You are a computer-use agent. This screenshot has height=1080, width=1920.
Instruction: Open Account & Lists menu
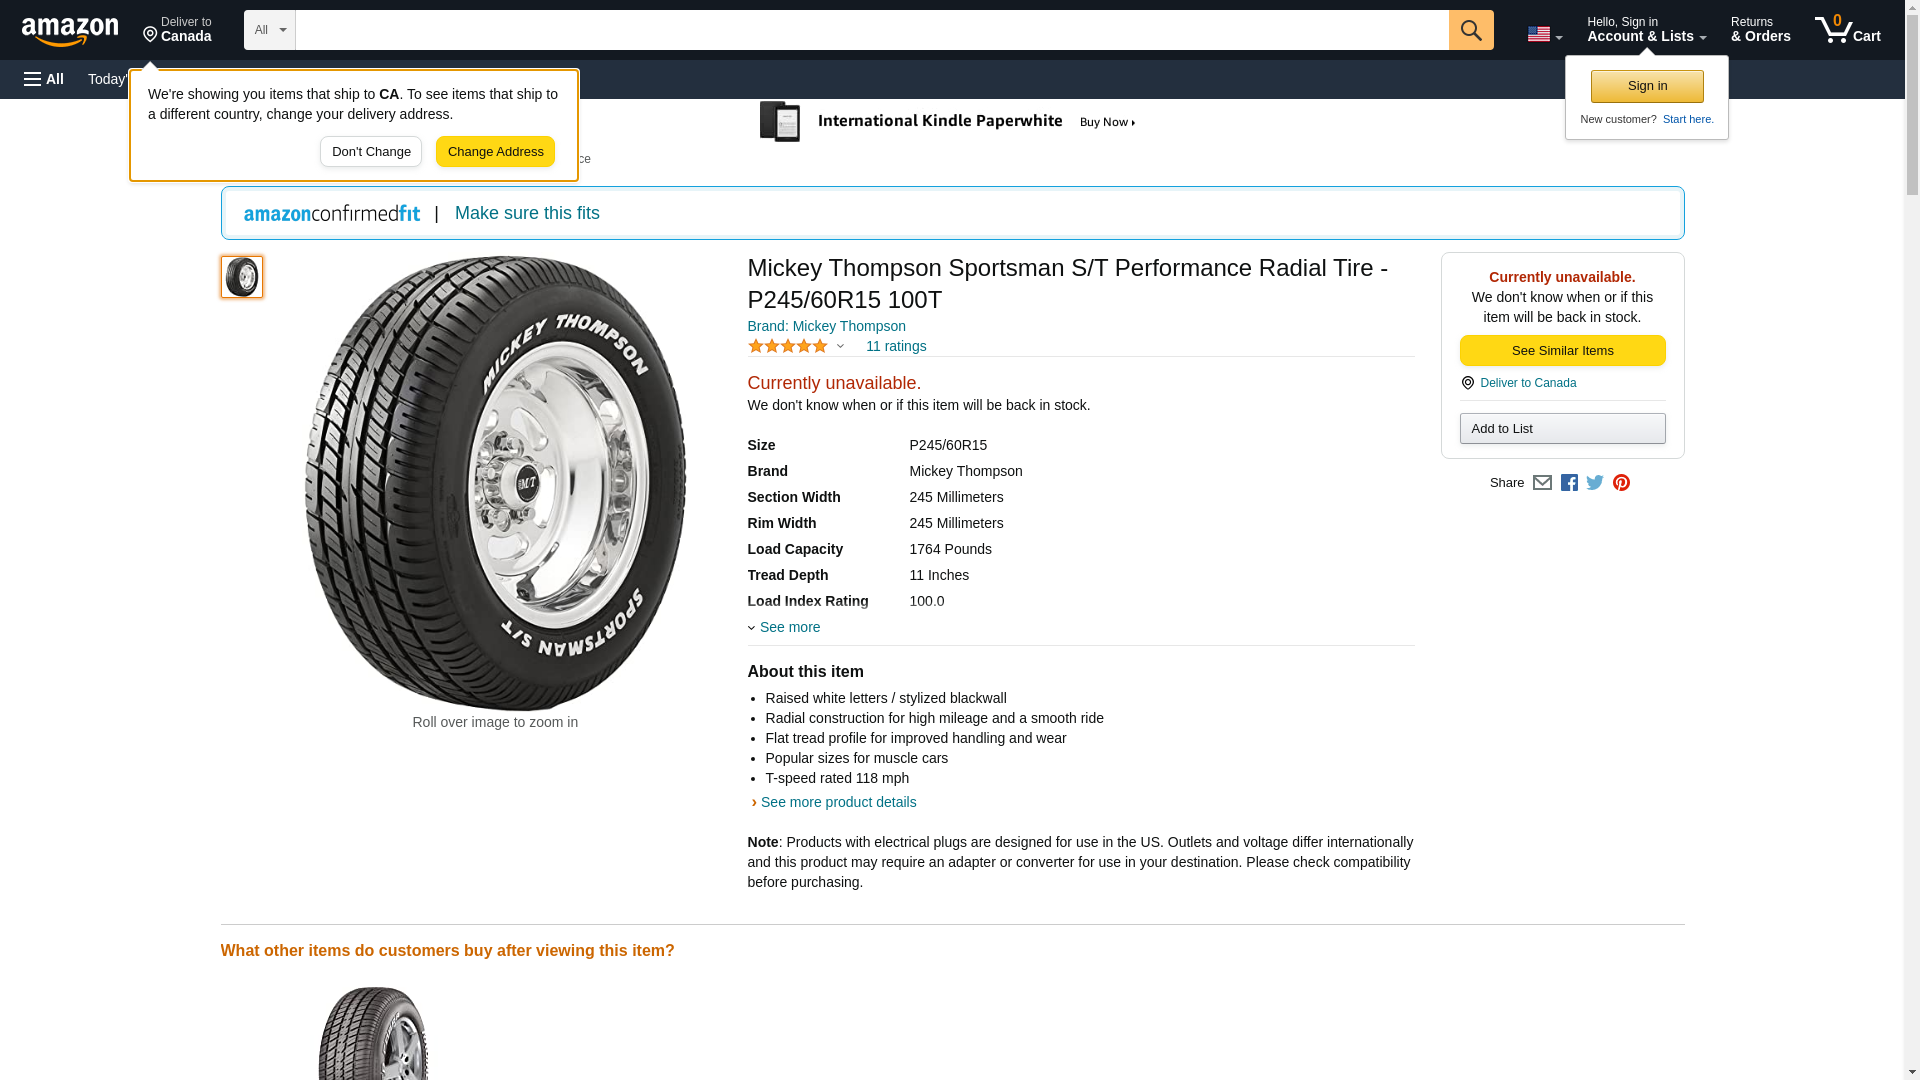[1646, 30]
